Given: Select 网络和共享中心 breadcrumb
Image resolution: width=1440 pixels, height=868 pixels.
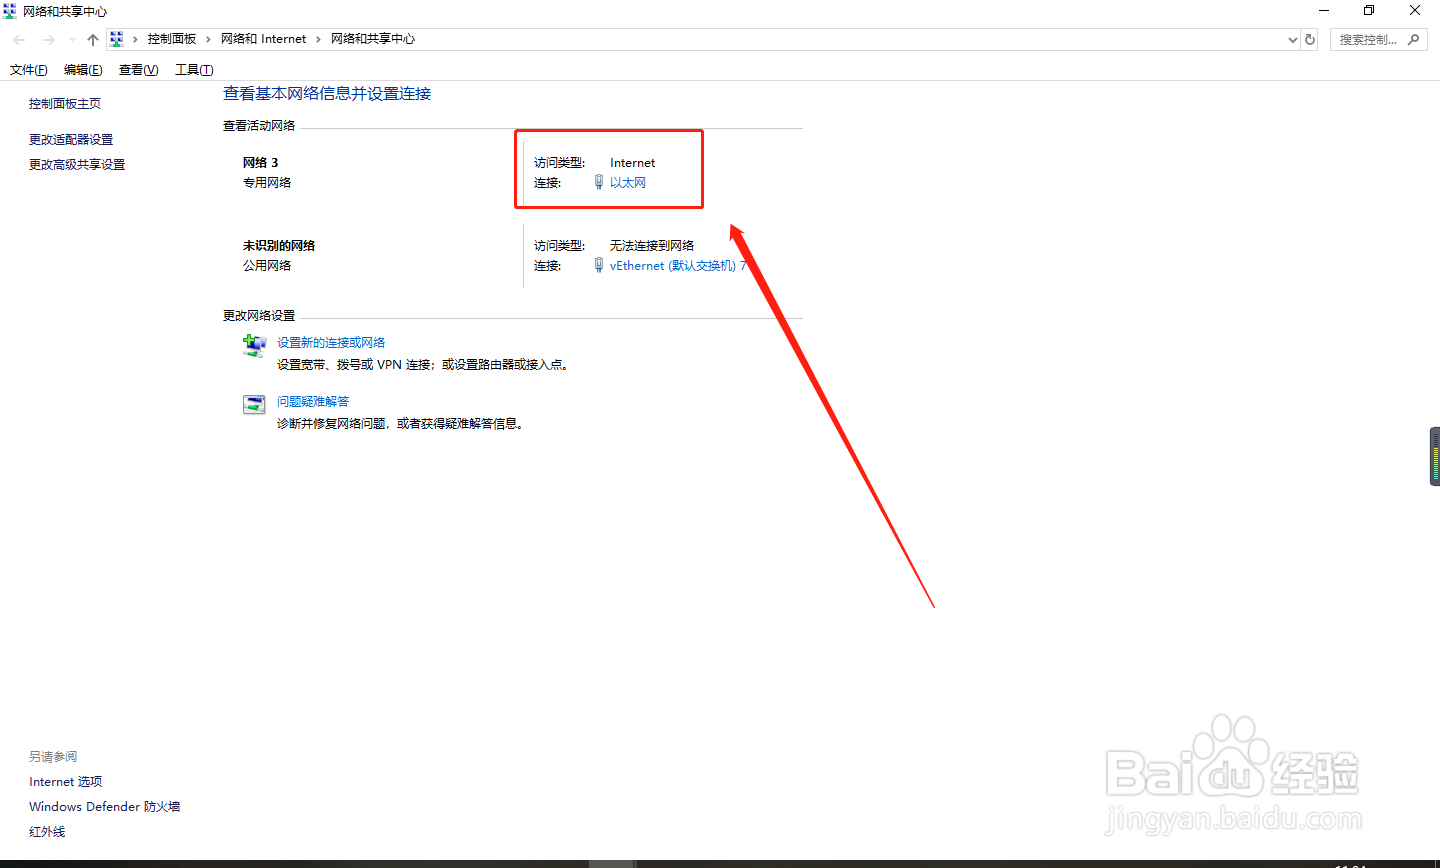Looking at the screenshot, I should pyautogui.click(x=373, y=39).
